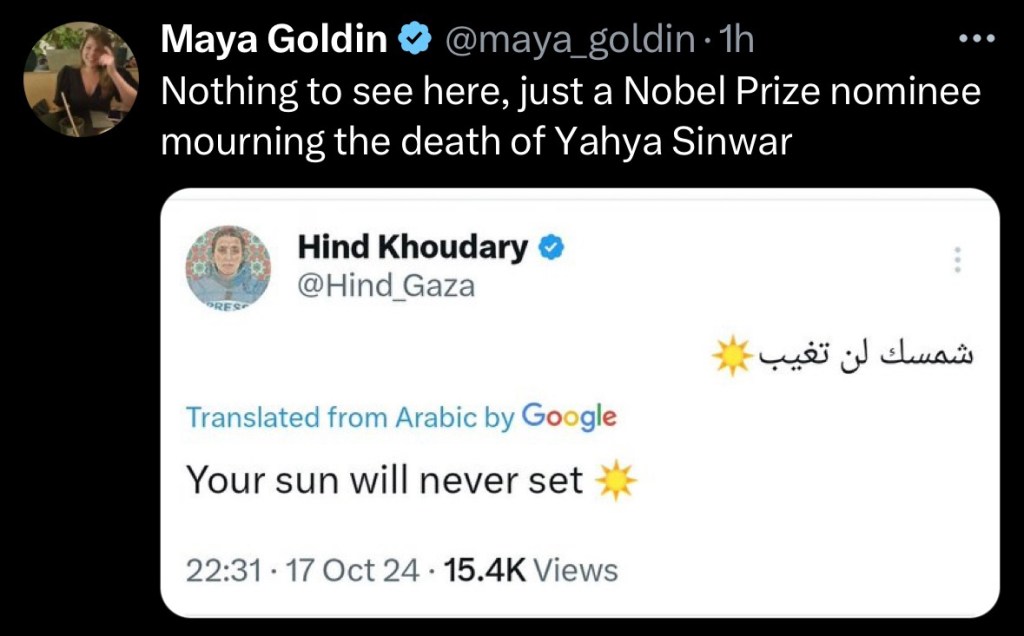Screen dimensions: 1024x636
Task: Open the @maya_goldin handle link
Action: pyautogui.click(x=569, y=39)
